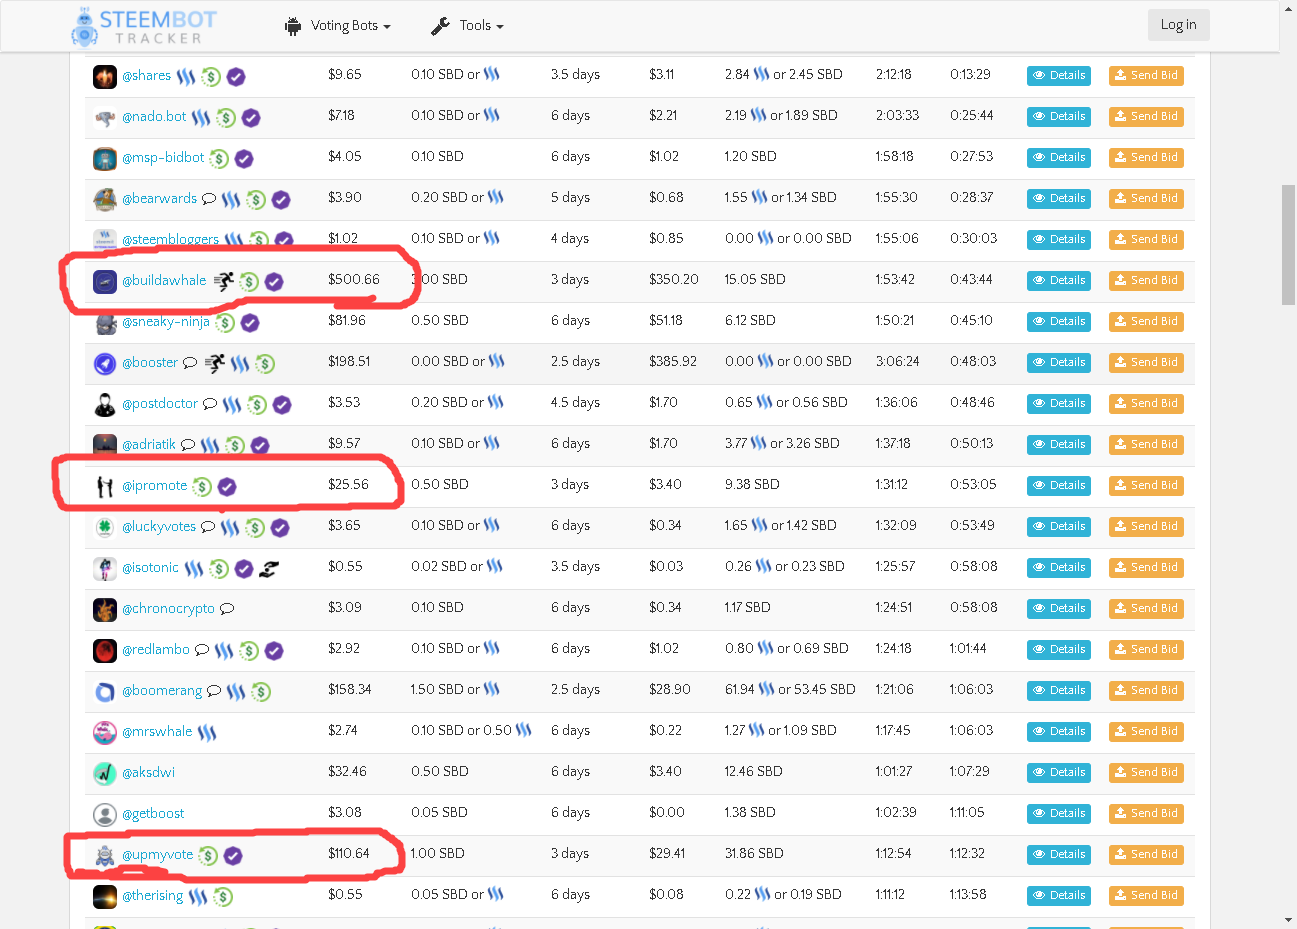Select the 61.94 or 53.45 SBD cell
This screenshot has height=929, width=1297.
point(790,690)
